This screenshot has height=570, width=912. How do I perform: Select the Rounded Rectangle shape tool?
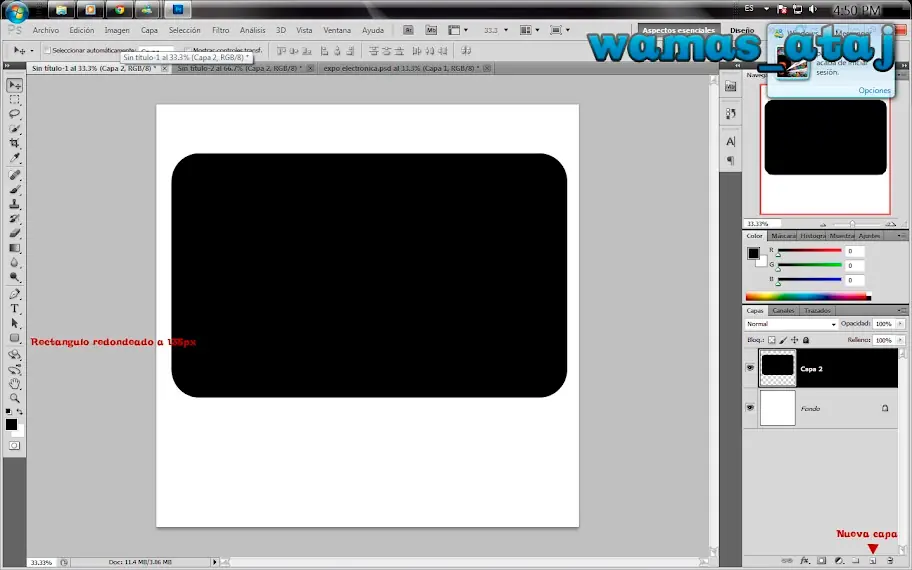(x=15, y=338)
